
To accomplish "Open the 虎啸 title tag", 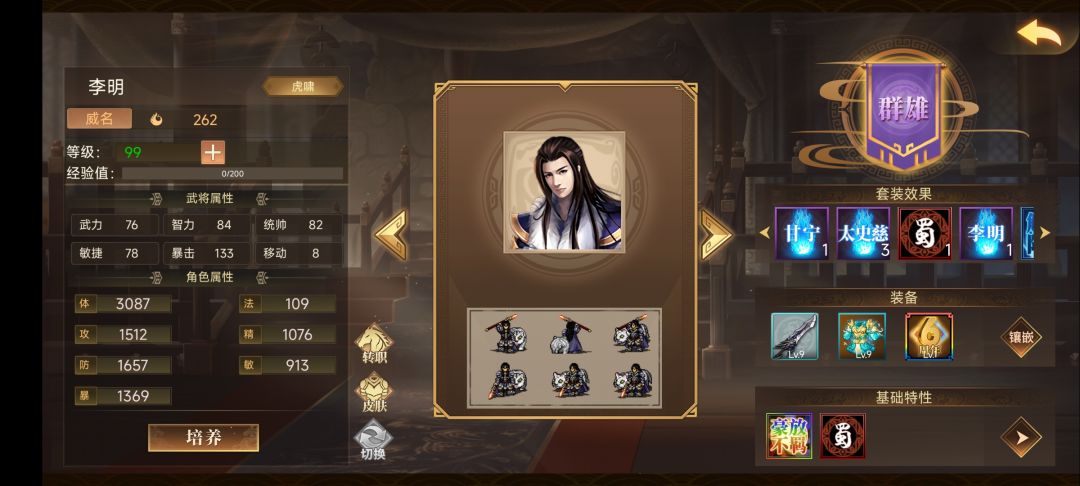I will click(302, 86).
